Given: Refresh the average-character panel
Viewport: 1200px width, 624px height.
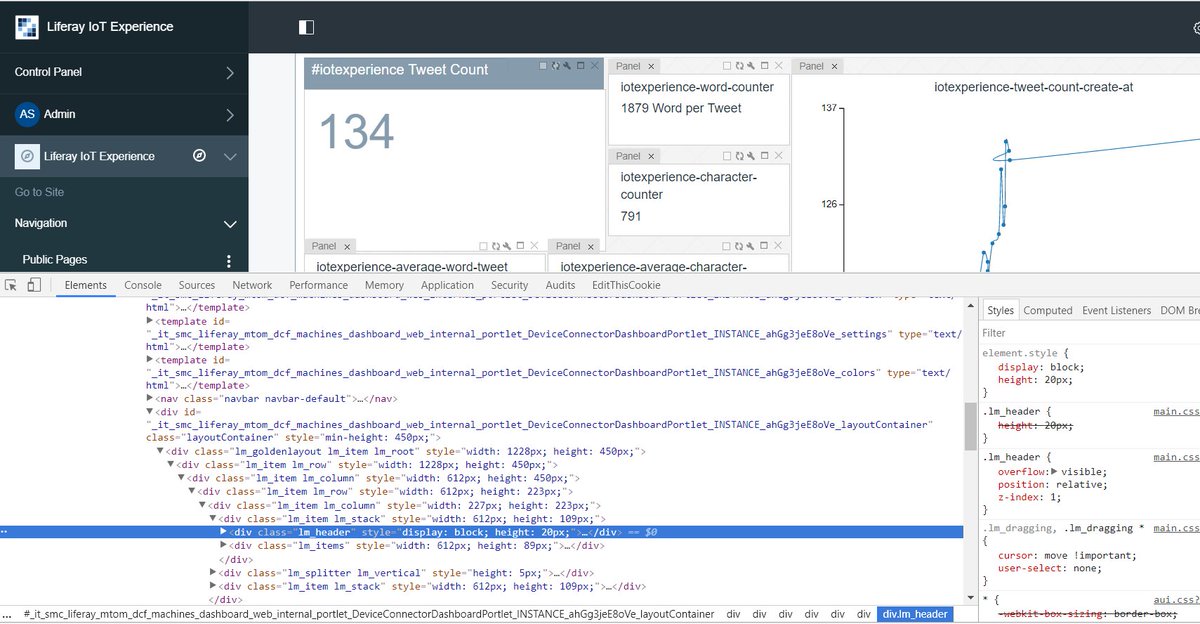Looking at the screenshot, I should tap(739, 246).
